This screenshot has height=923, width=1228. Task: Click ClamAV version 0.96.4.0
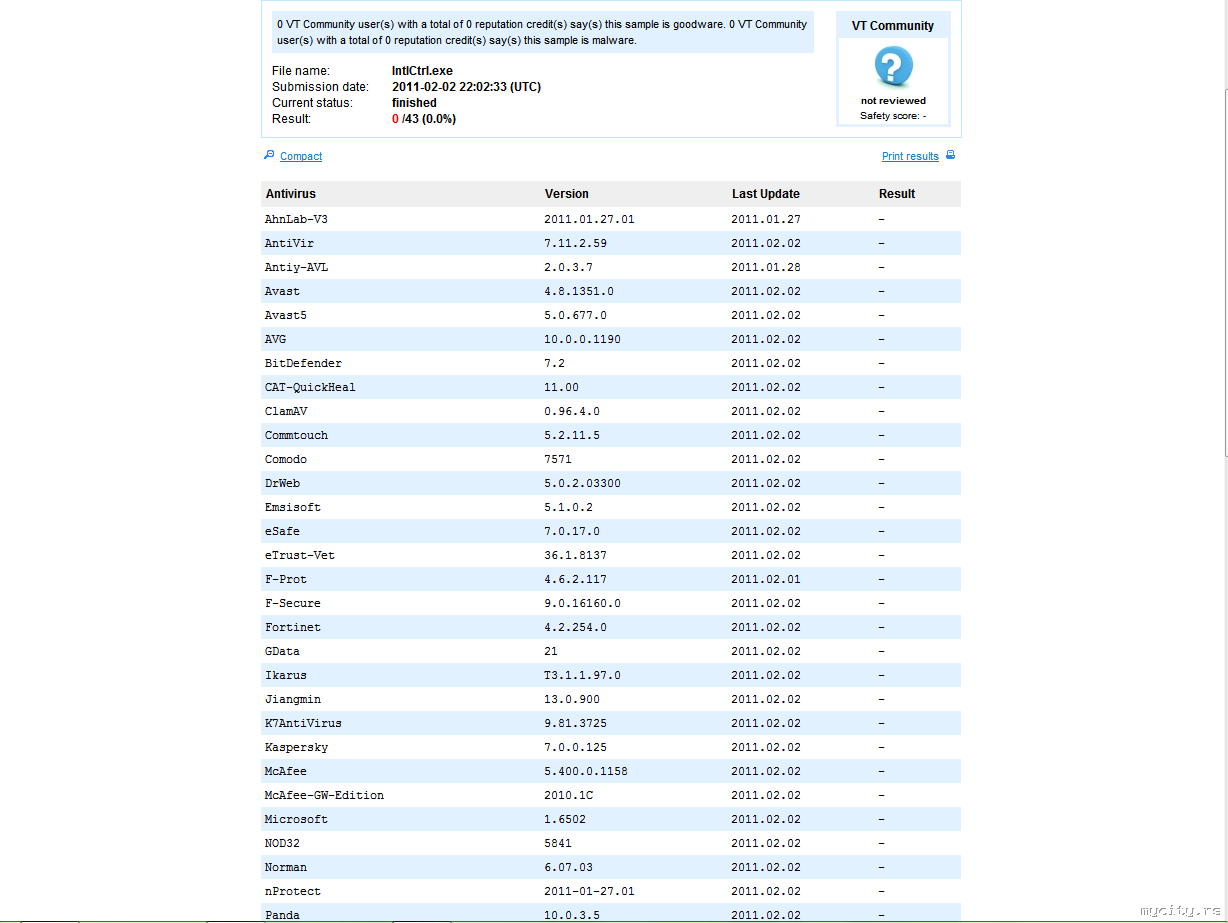coord(572,411)
